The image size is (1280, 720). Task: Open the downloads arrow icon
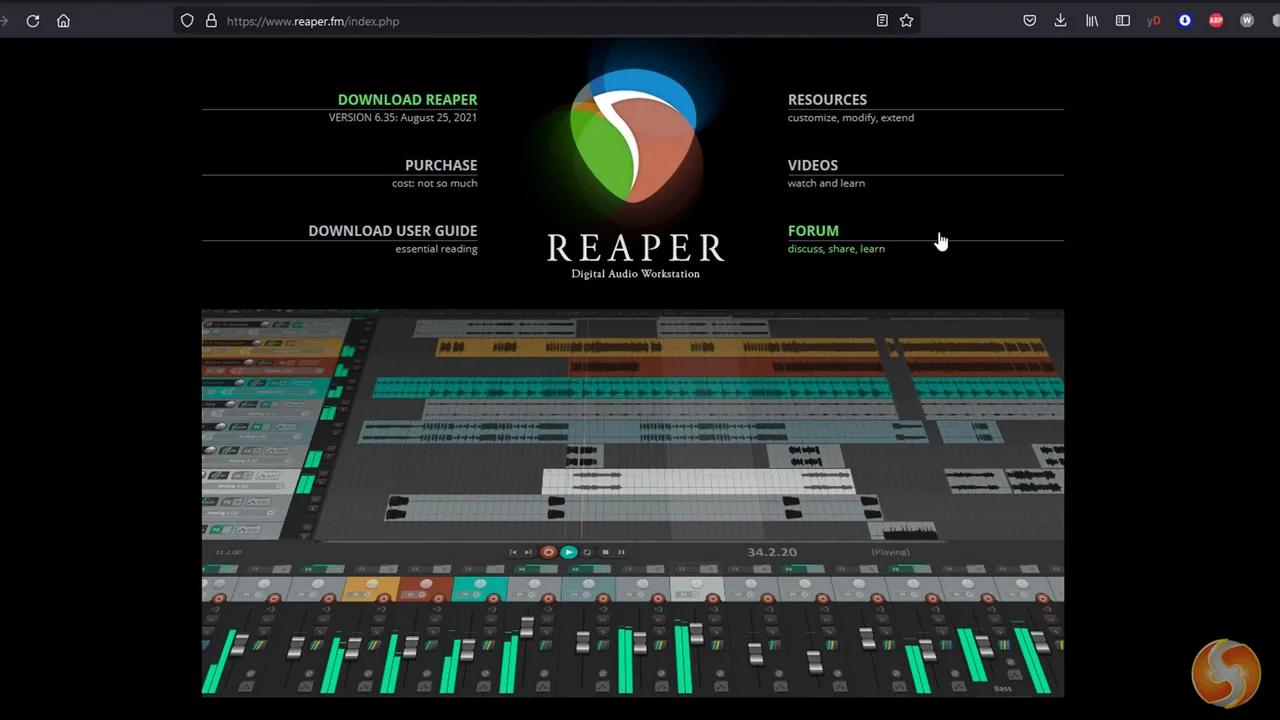click(x=1060, y=21)
